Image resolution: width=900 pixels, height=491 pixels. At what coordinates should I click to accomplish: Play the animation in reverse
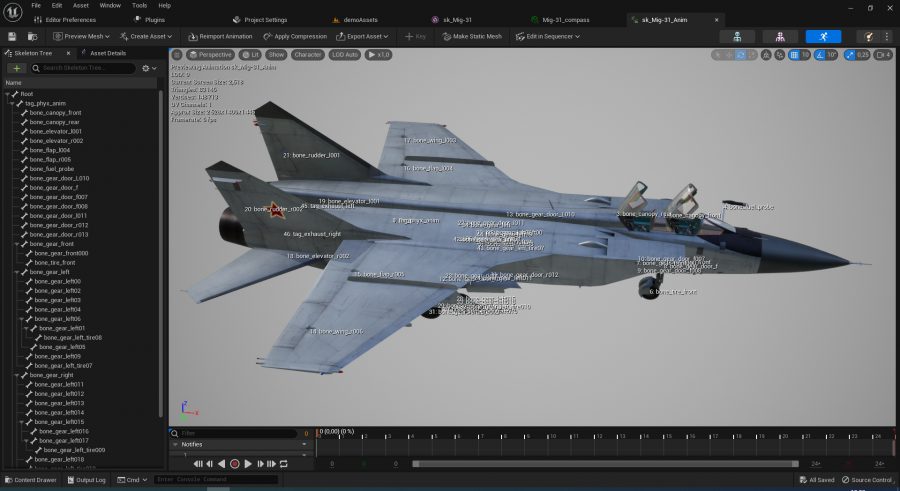pos(222,464)
